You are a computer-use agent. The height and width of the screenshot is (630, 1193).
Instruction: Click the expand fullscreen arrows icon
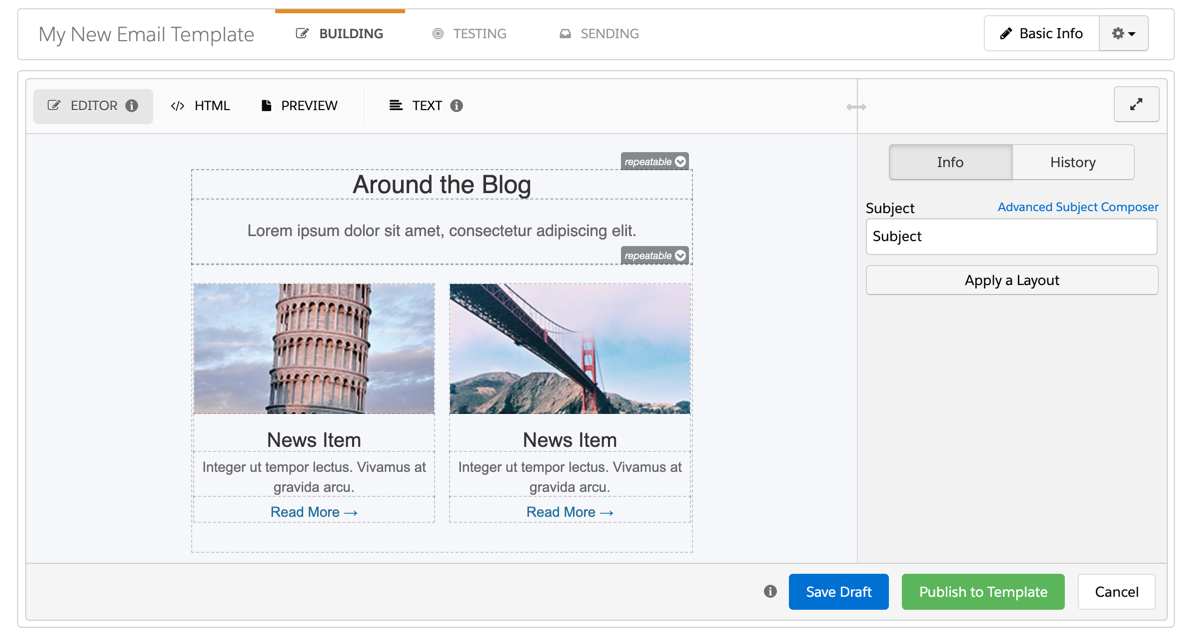coord(1136,105)
